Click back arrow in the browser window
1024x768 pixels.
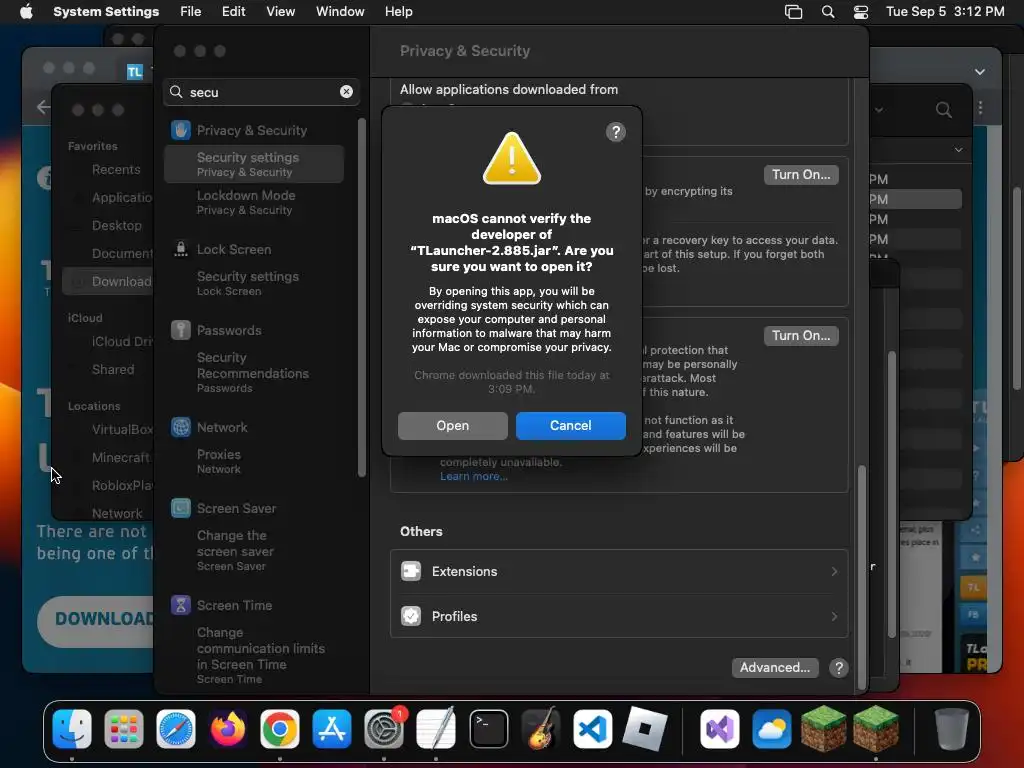[42, 107]
